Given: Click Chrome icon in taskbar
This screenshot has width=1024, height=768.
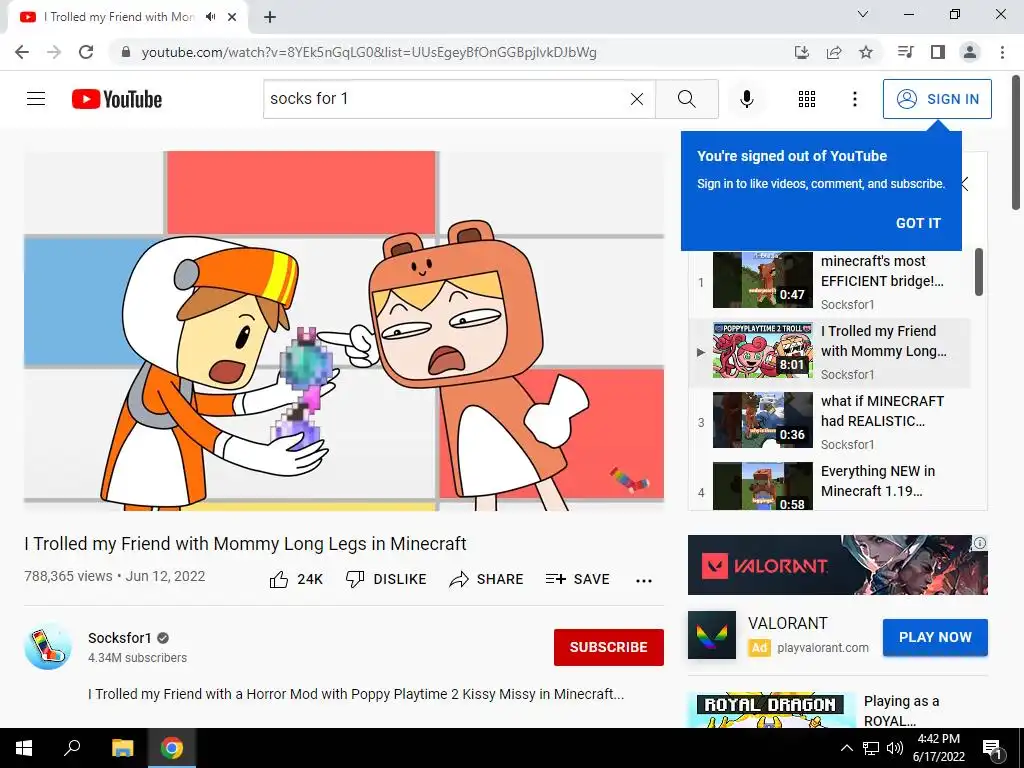Looking at the screenshot, I should click(172, 748).
